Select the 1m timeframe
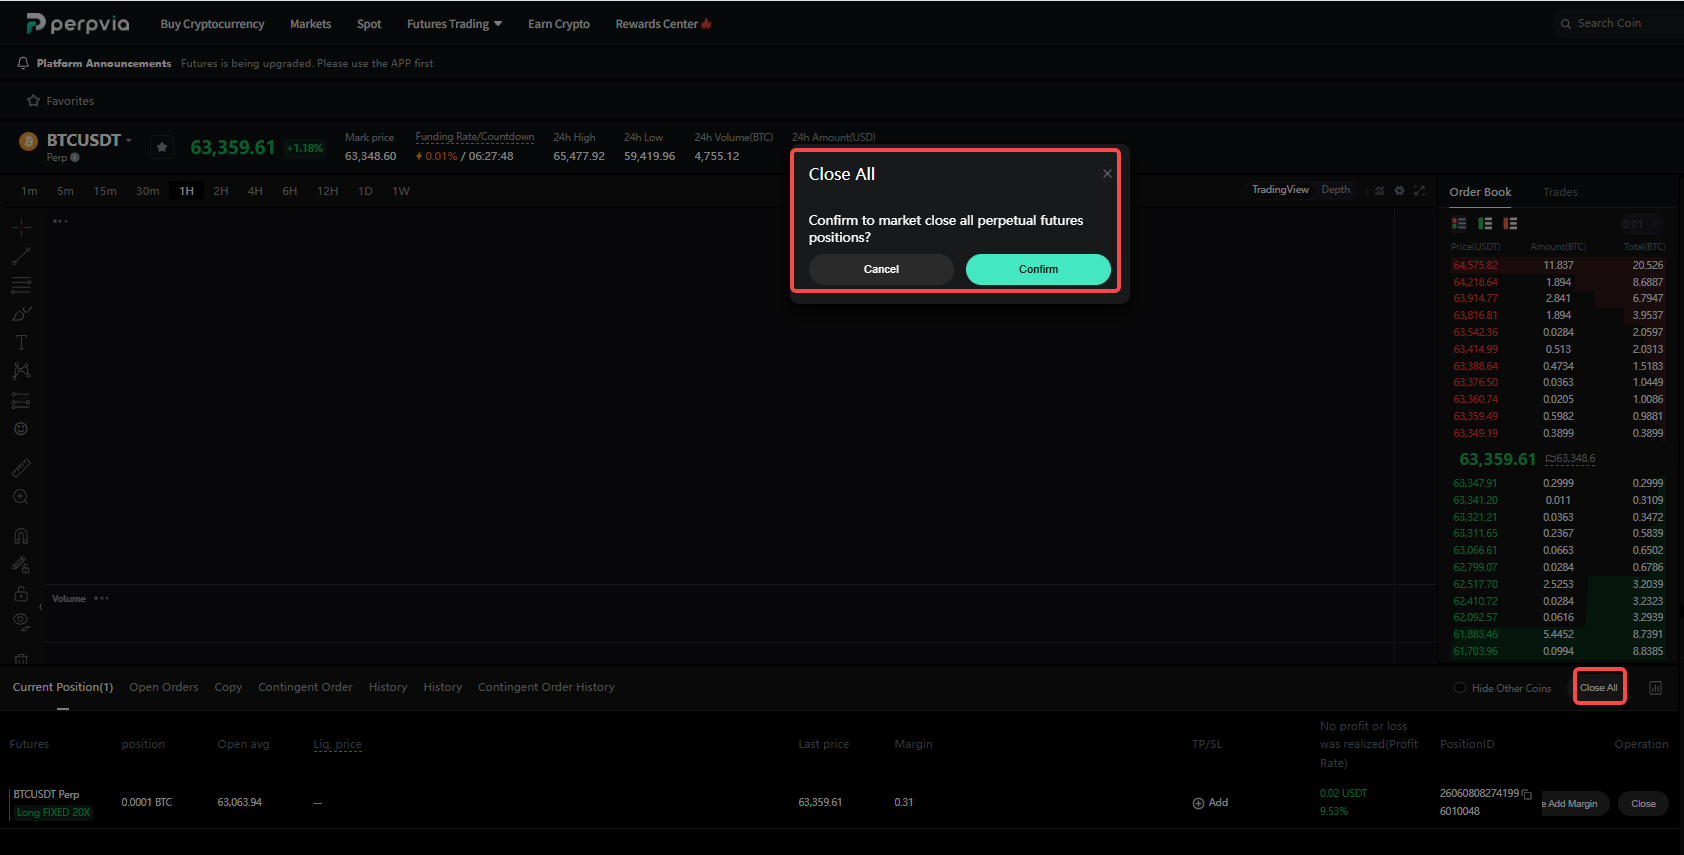 pos(29,191)
